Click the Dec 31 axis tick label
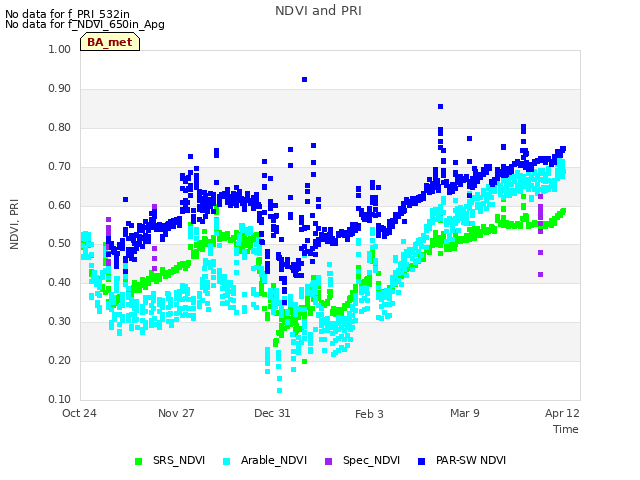The width and height of the screenshot is (640, 480). click(272, 413)
